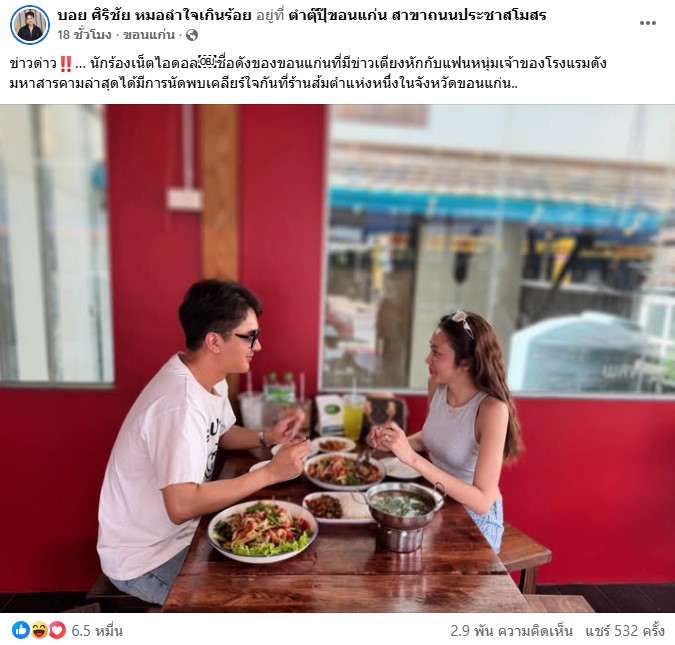Image resolution: width=675 pixels, height=645 pixels.
Task: Open check-in place ตำตุ๊ปุ๊ขอนแก่น สาขาถนนประชาสโมสร
Action: pos(417,16)
